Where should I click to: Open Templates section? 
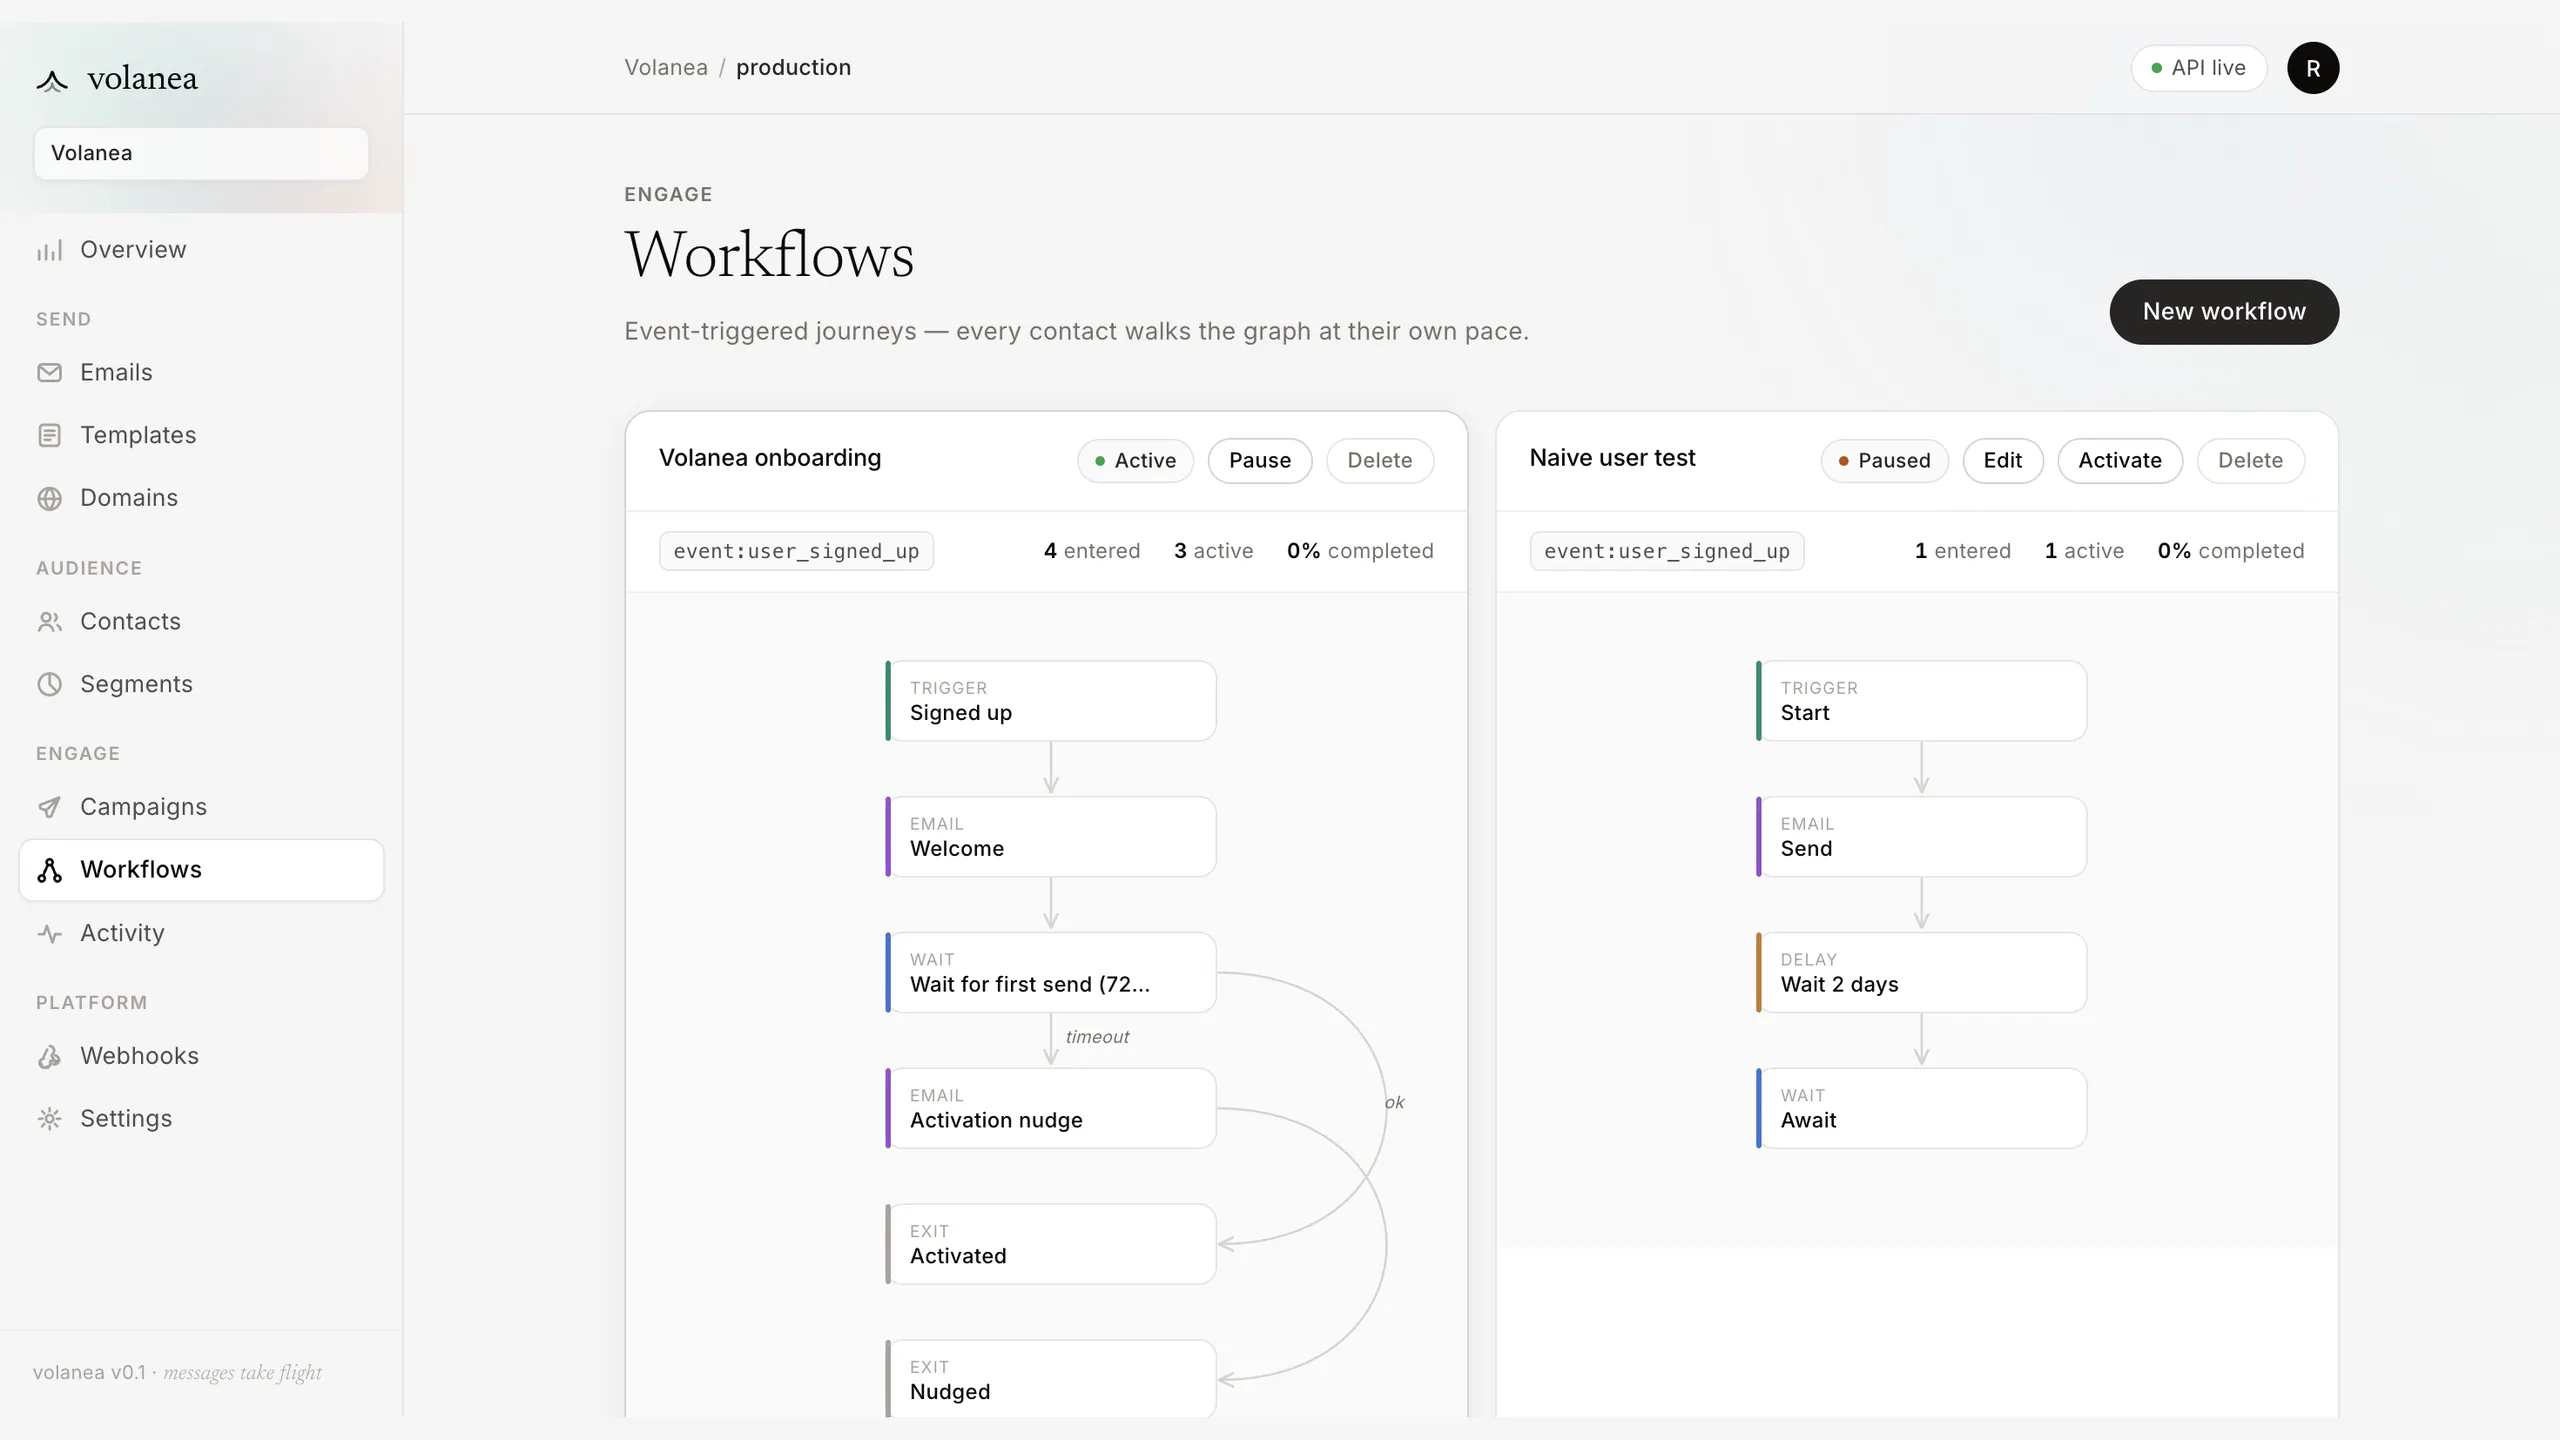(201, 436)
